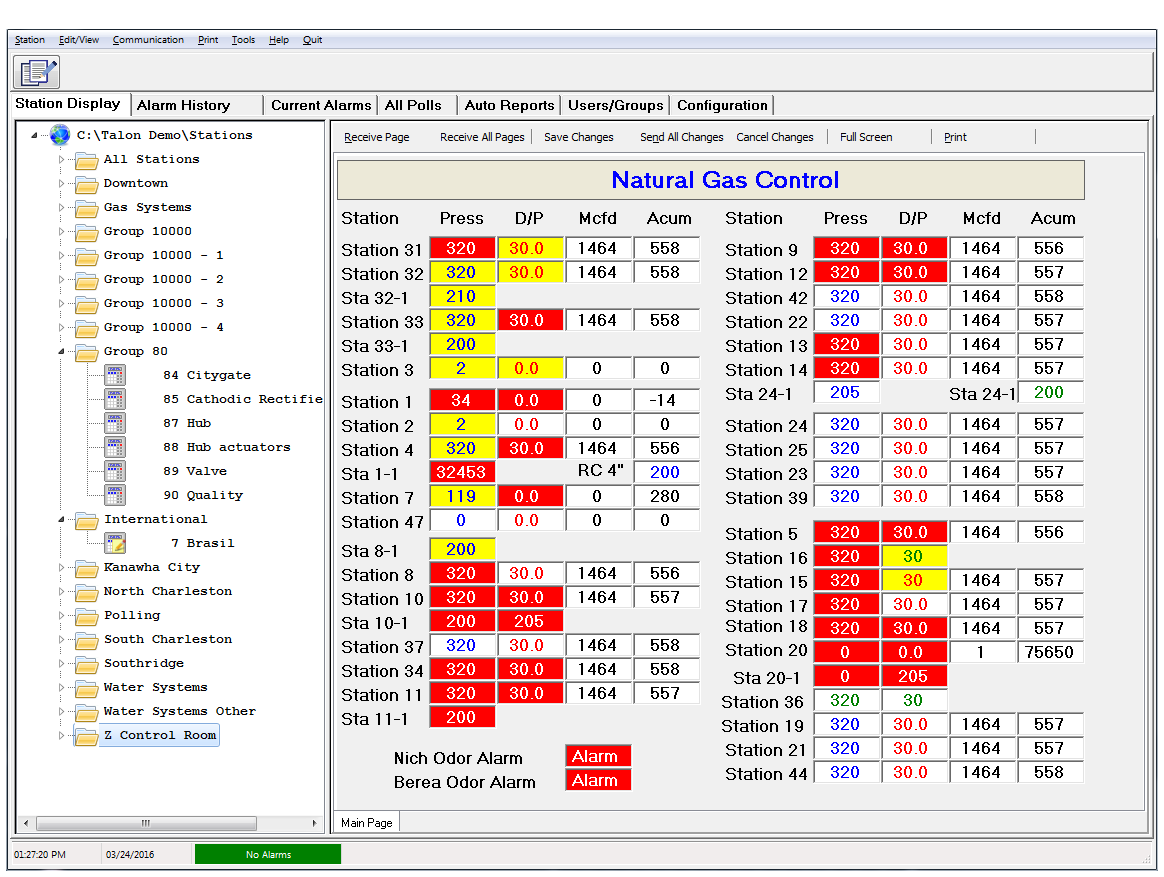Open the 90 Quality page icon
1164x877 pixels.
(114, 495)
